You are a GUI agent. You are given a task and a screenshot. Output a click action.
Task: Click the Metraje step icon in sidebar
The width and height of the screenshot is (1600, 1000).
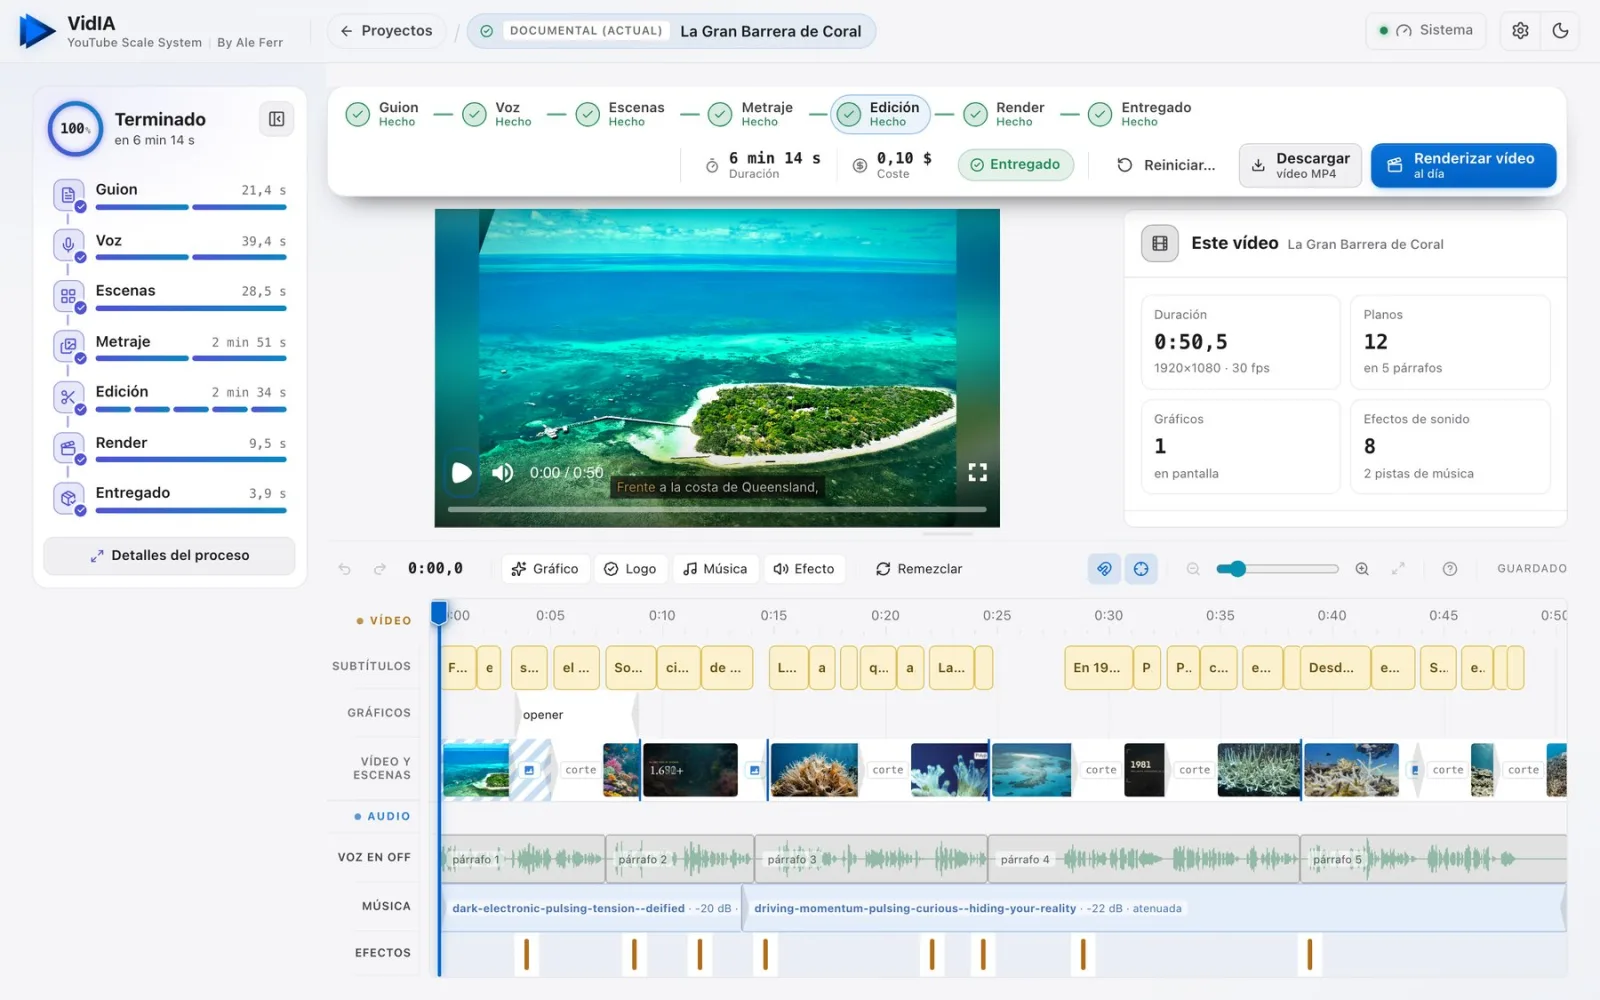pos(68,346)
